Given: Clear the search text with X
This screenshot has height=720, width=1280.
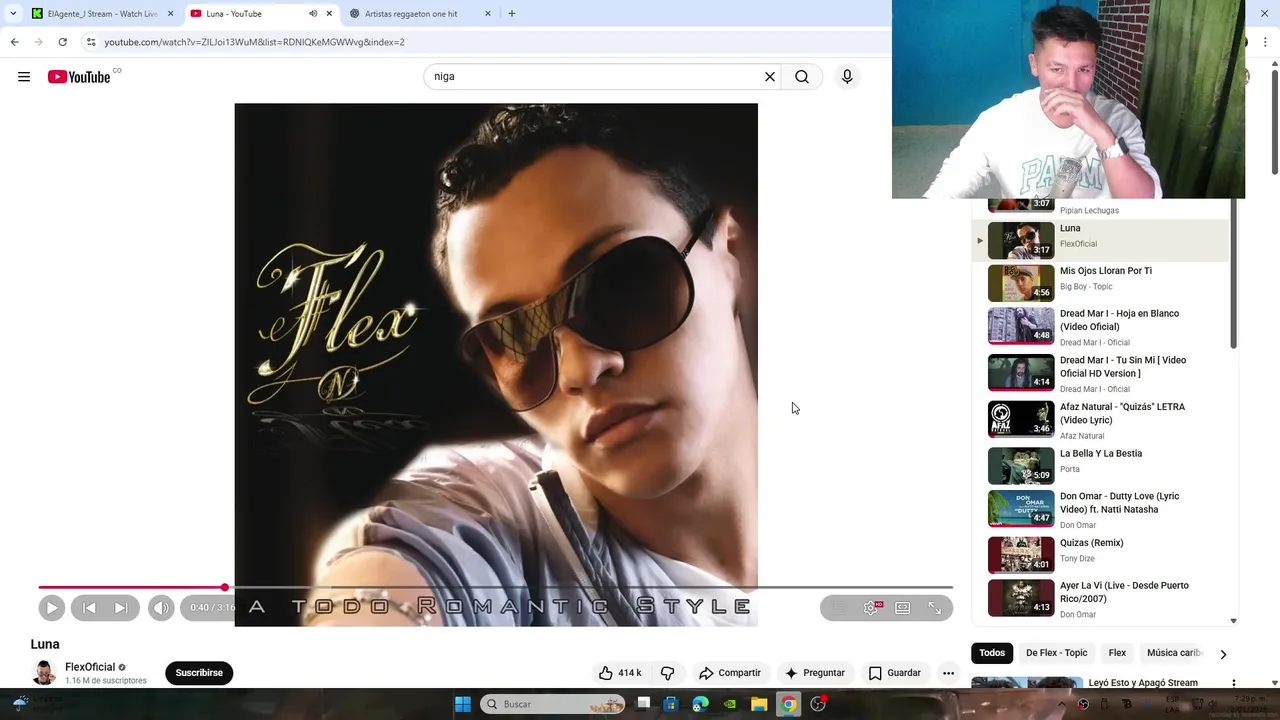Looking at the screenshot, I should (770, 77).
